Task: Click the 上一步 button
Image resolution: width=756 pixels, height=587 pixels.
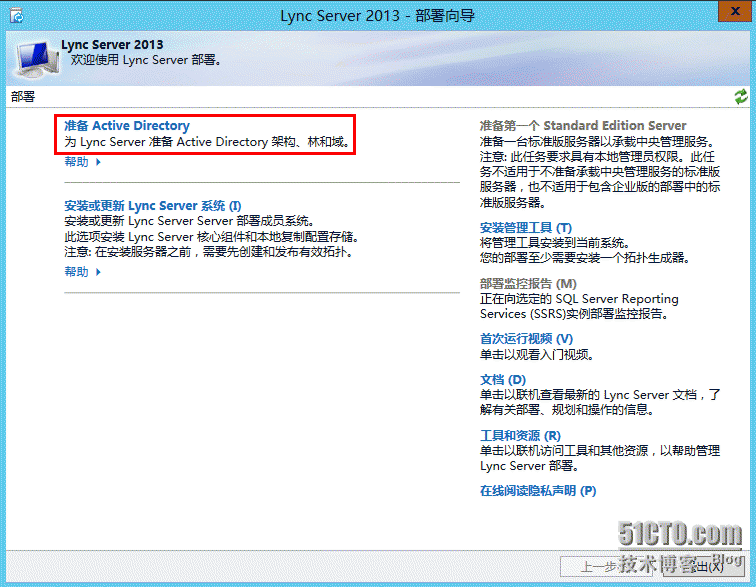Action: (x=607, y=566)
